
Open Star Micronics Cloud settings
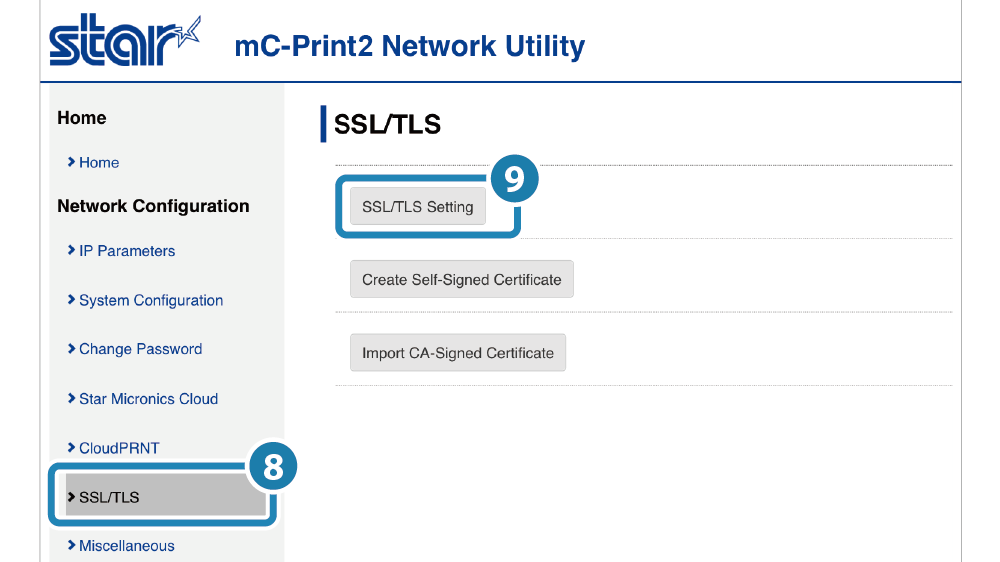(x=148, y=399)
